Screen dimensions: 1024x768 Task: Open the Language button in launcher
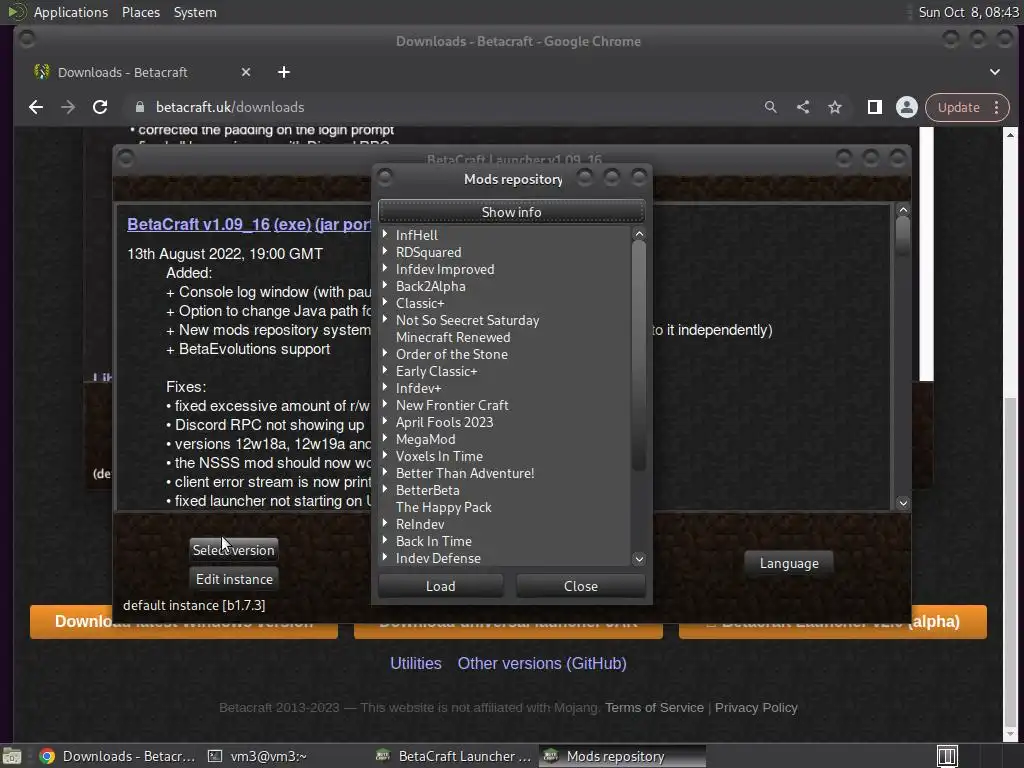789,564
